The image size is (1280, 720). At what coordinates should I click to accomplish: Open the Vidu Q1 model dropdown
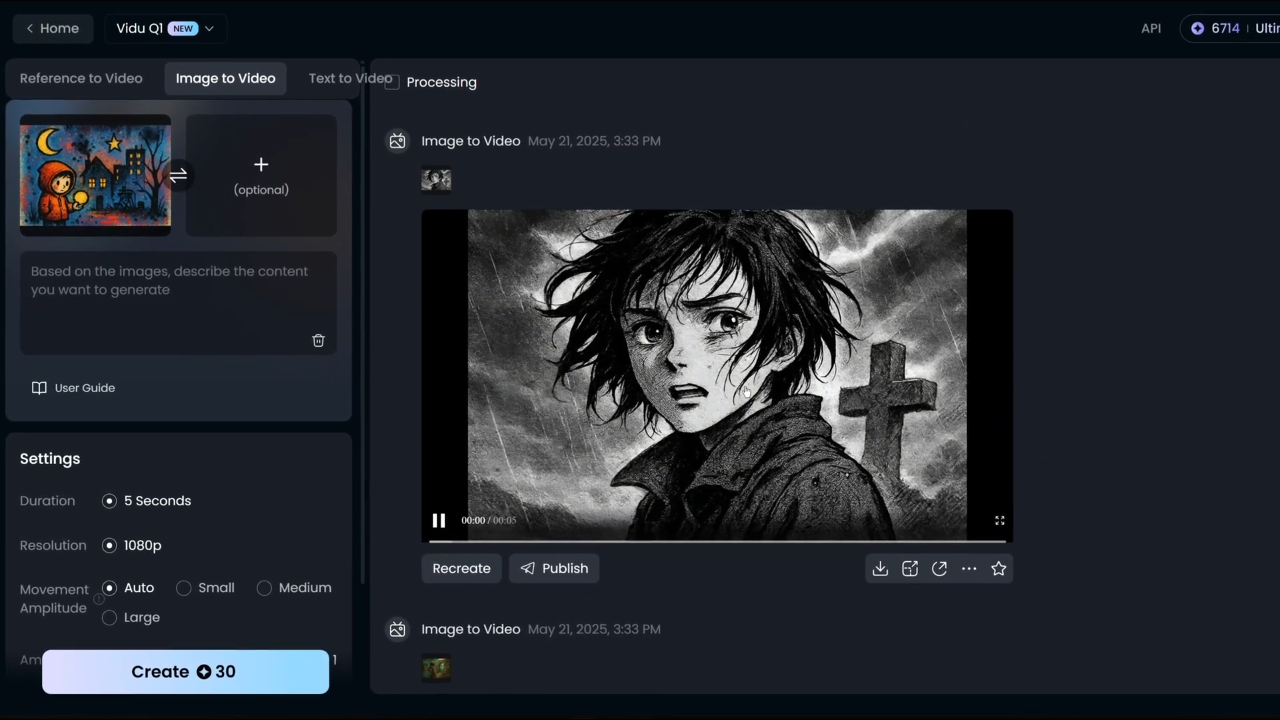click(165, 28)
